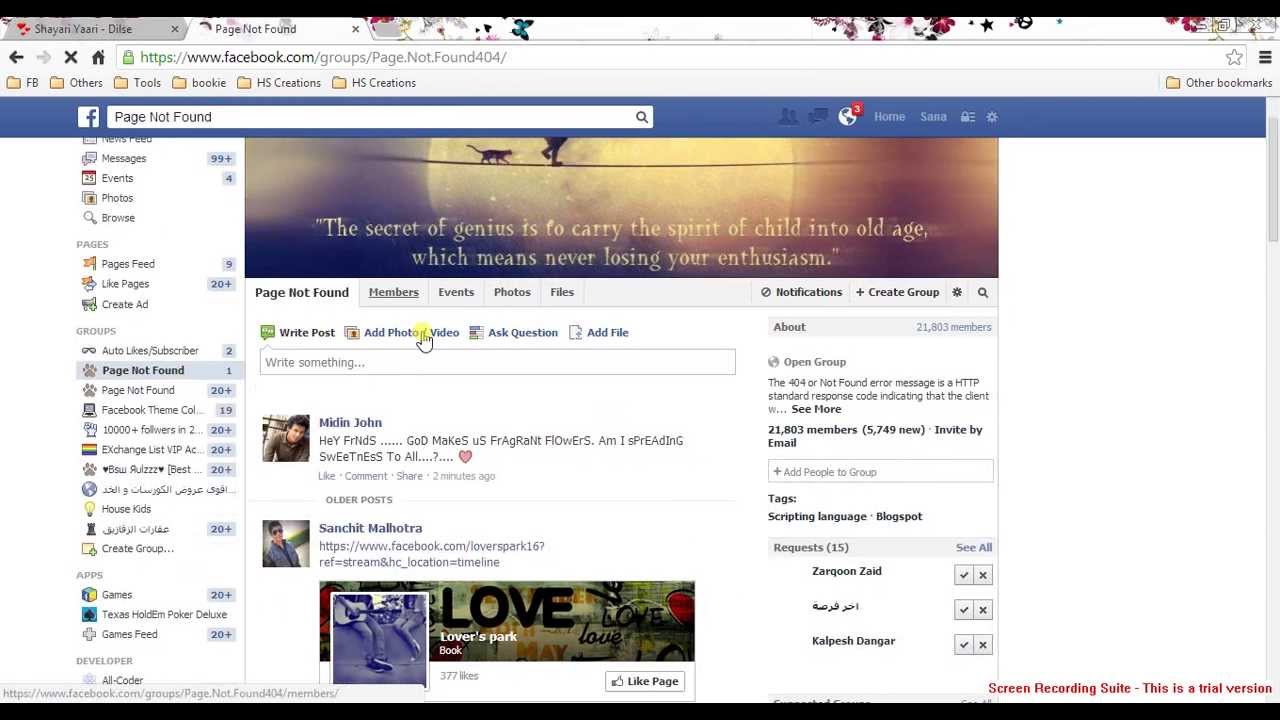Open the account settings gear icon
The height and width of the screenshot is (720, 1280).
[x=992, y=117]
